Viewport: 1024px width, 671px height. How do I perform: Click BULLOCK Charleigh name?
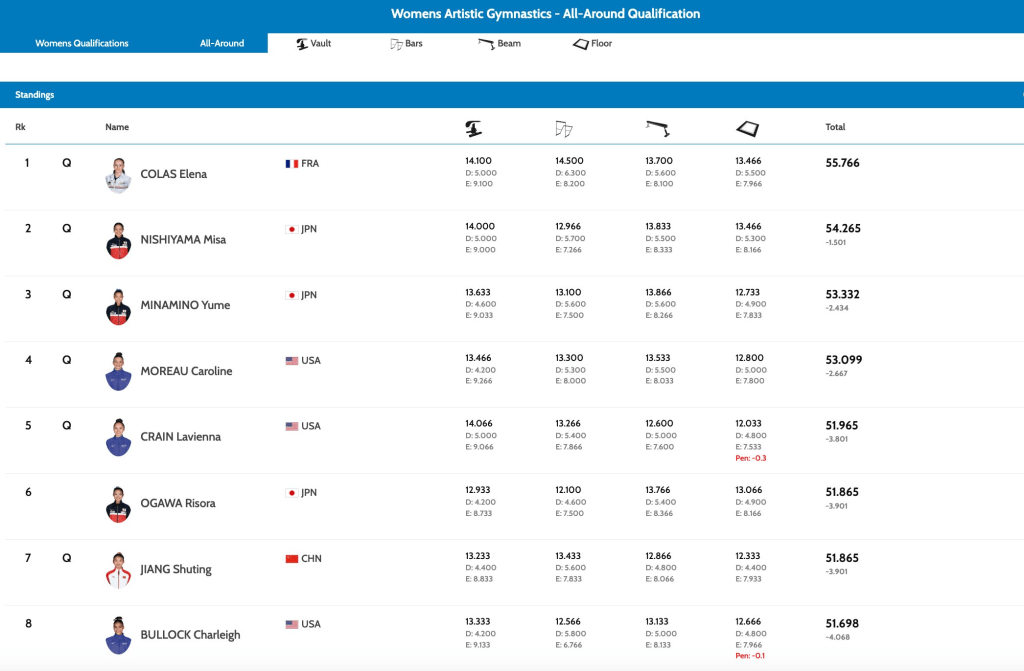(x=190, y=634)
